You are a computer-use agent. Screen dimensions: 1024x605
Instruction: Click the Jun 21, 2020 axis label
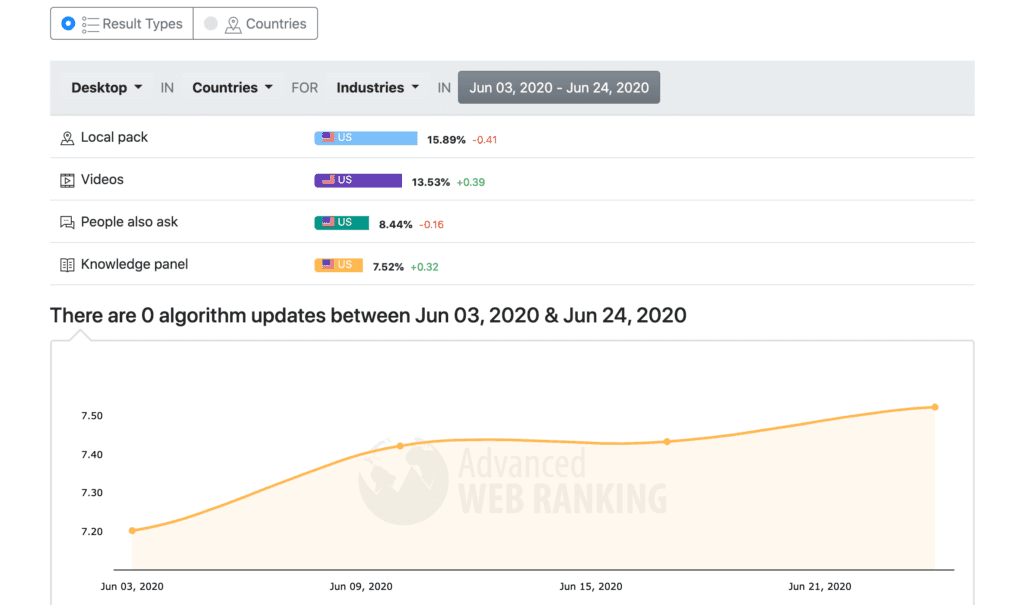pyautogui.click(x=820, y=587)
